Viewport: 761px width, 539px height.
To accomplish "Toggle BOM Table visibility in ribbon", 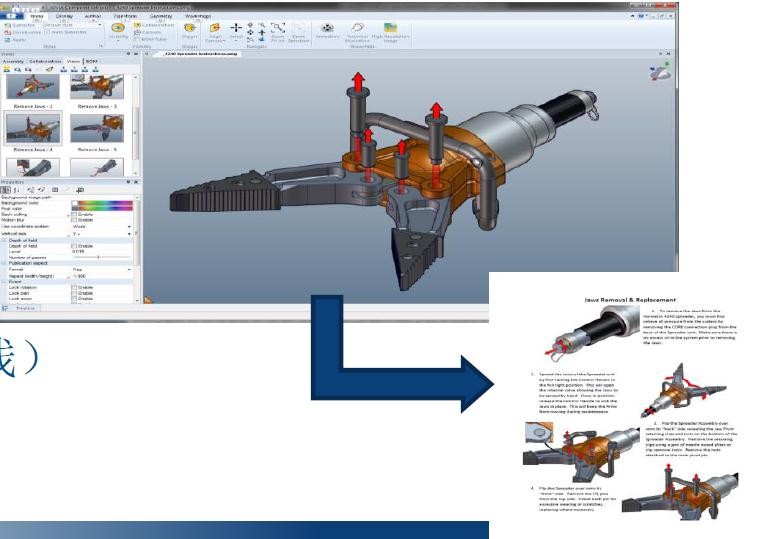I will [x=150, y=39].
